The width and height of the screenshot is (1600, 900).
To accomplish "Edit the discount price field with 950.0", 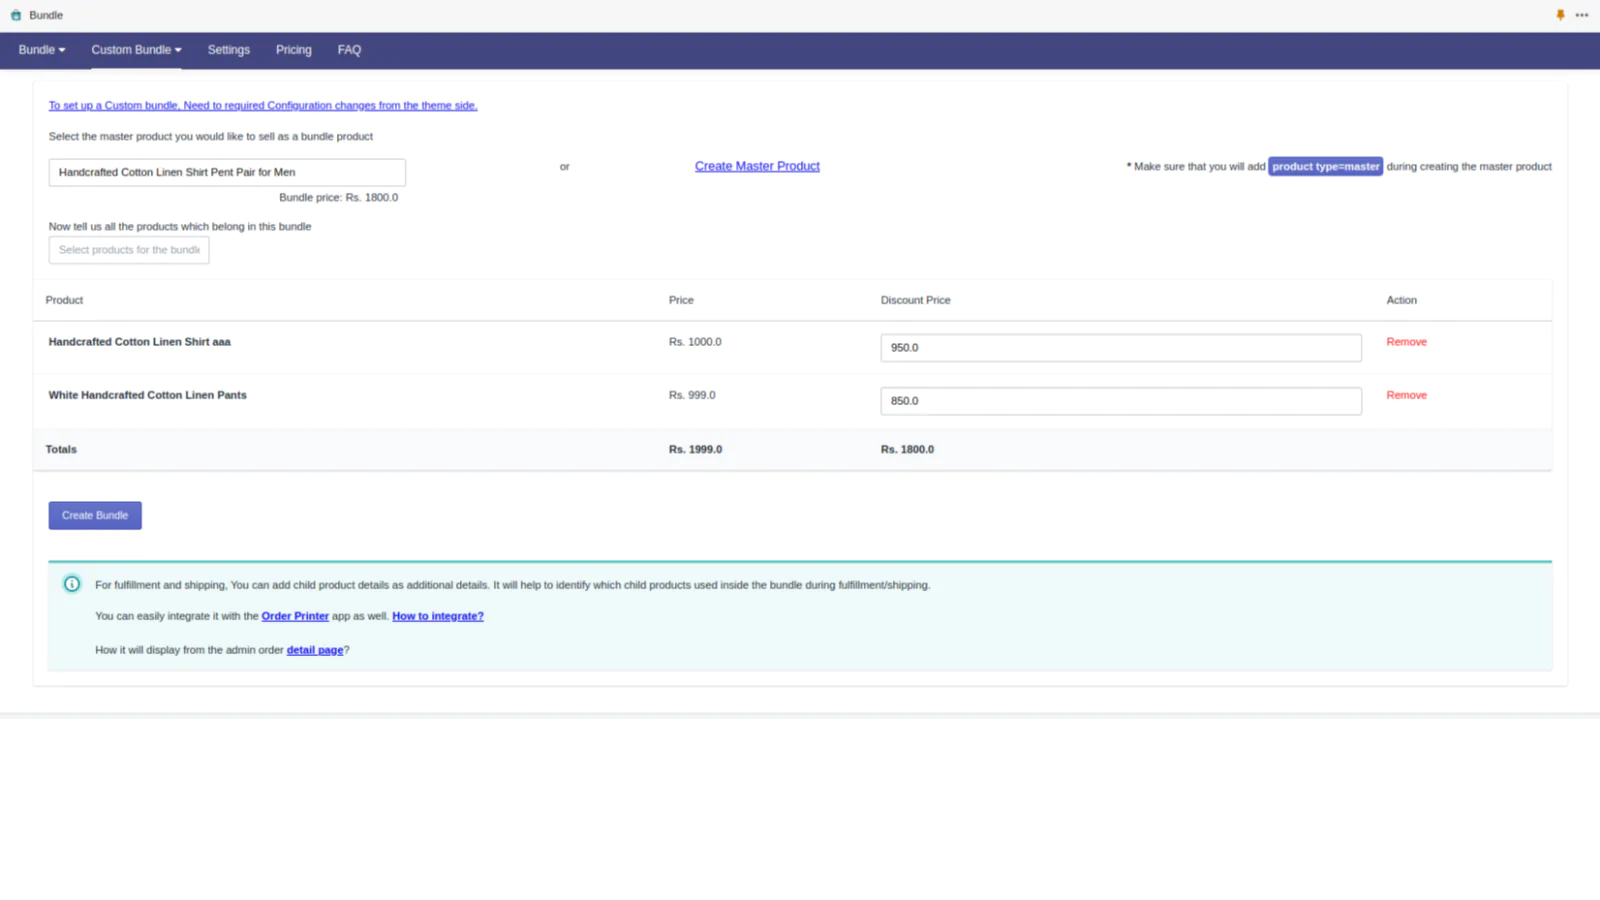I will 1121,348.
